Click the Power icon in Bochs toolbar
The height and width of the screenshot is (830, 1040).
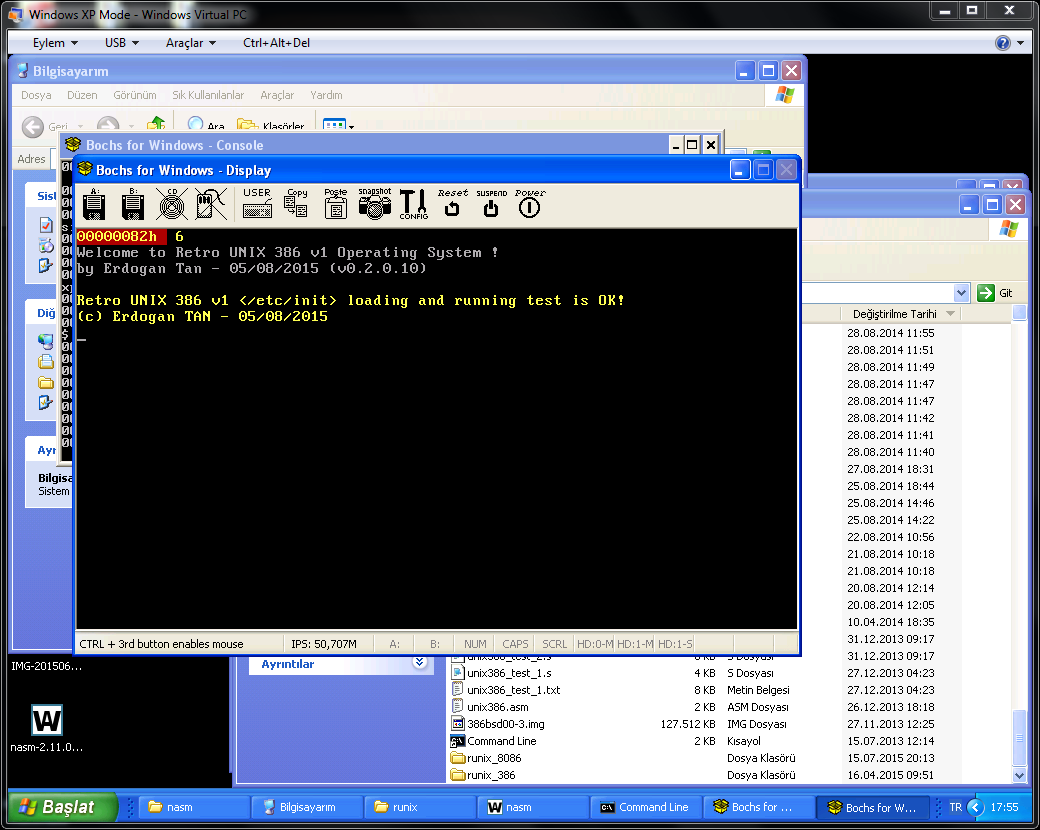[529, 203]
